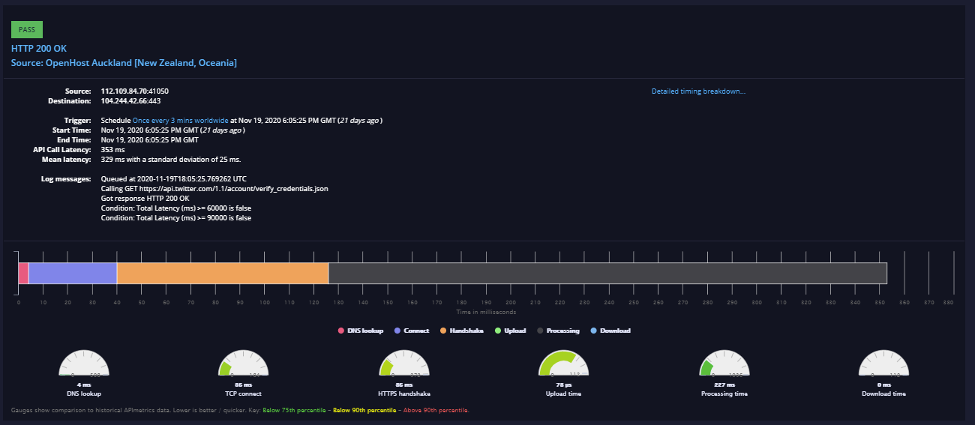Select the API Call Latency value 353 ms
The height and width of the screenshot is (427, 977).
(x=113, y=150)
